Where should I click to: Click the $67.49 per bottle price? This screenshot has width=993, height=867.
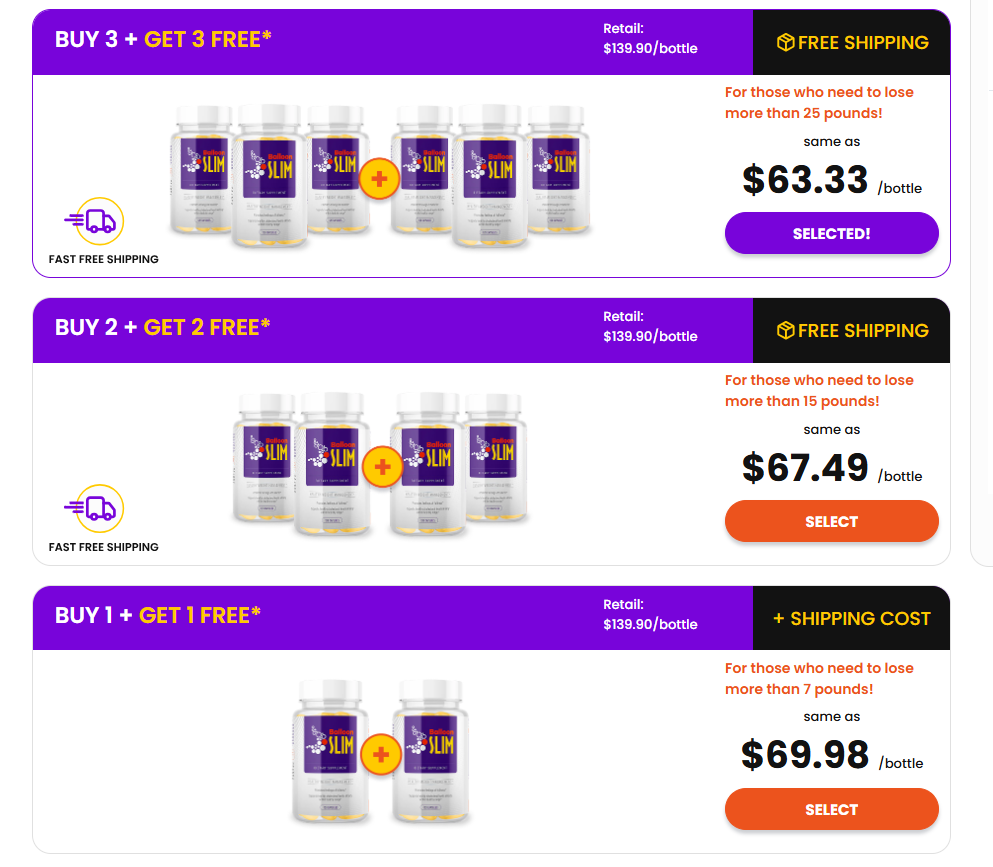(x=805, y=468)
